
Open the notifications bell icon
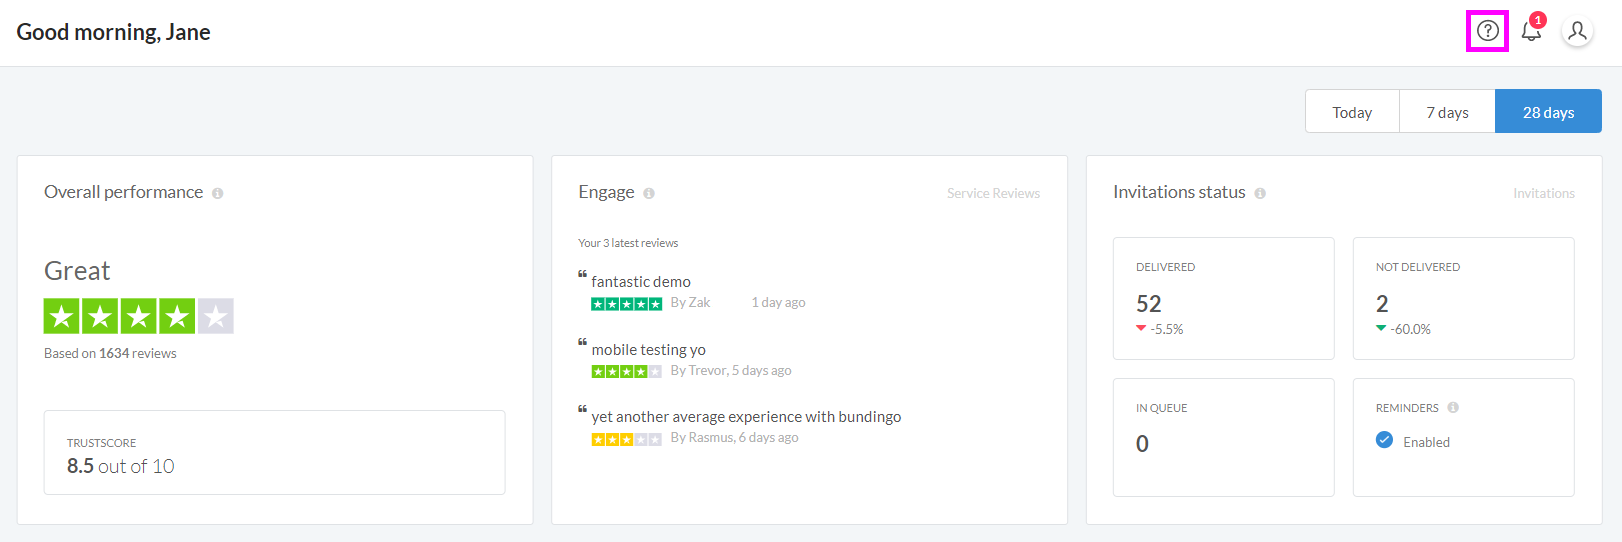pyautogui.click(x=1531, y=32)
